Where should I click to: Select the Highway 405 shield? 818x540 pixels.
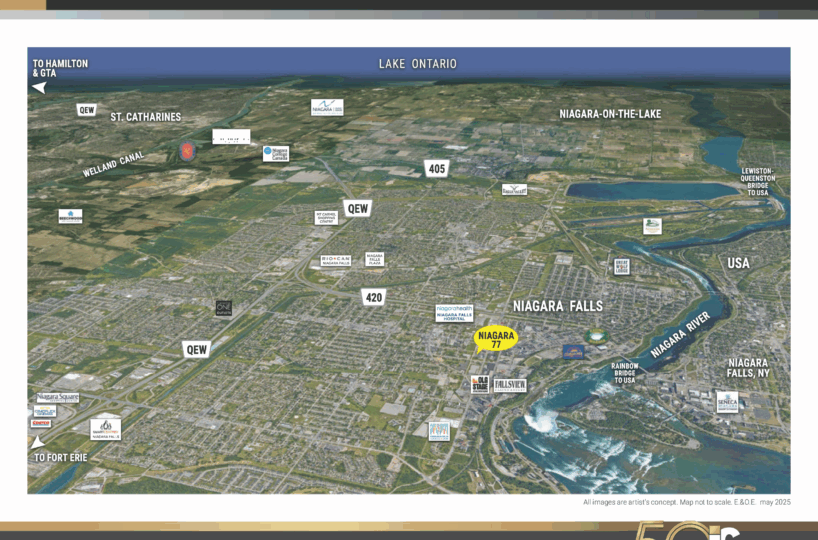coord(435,168)
